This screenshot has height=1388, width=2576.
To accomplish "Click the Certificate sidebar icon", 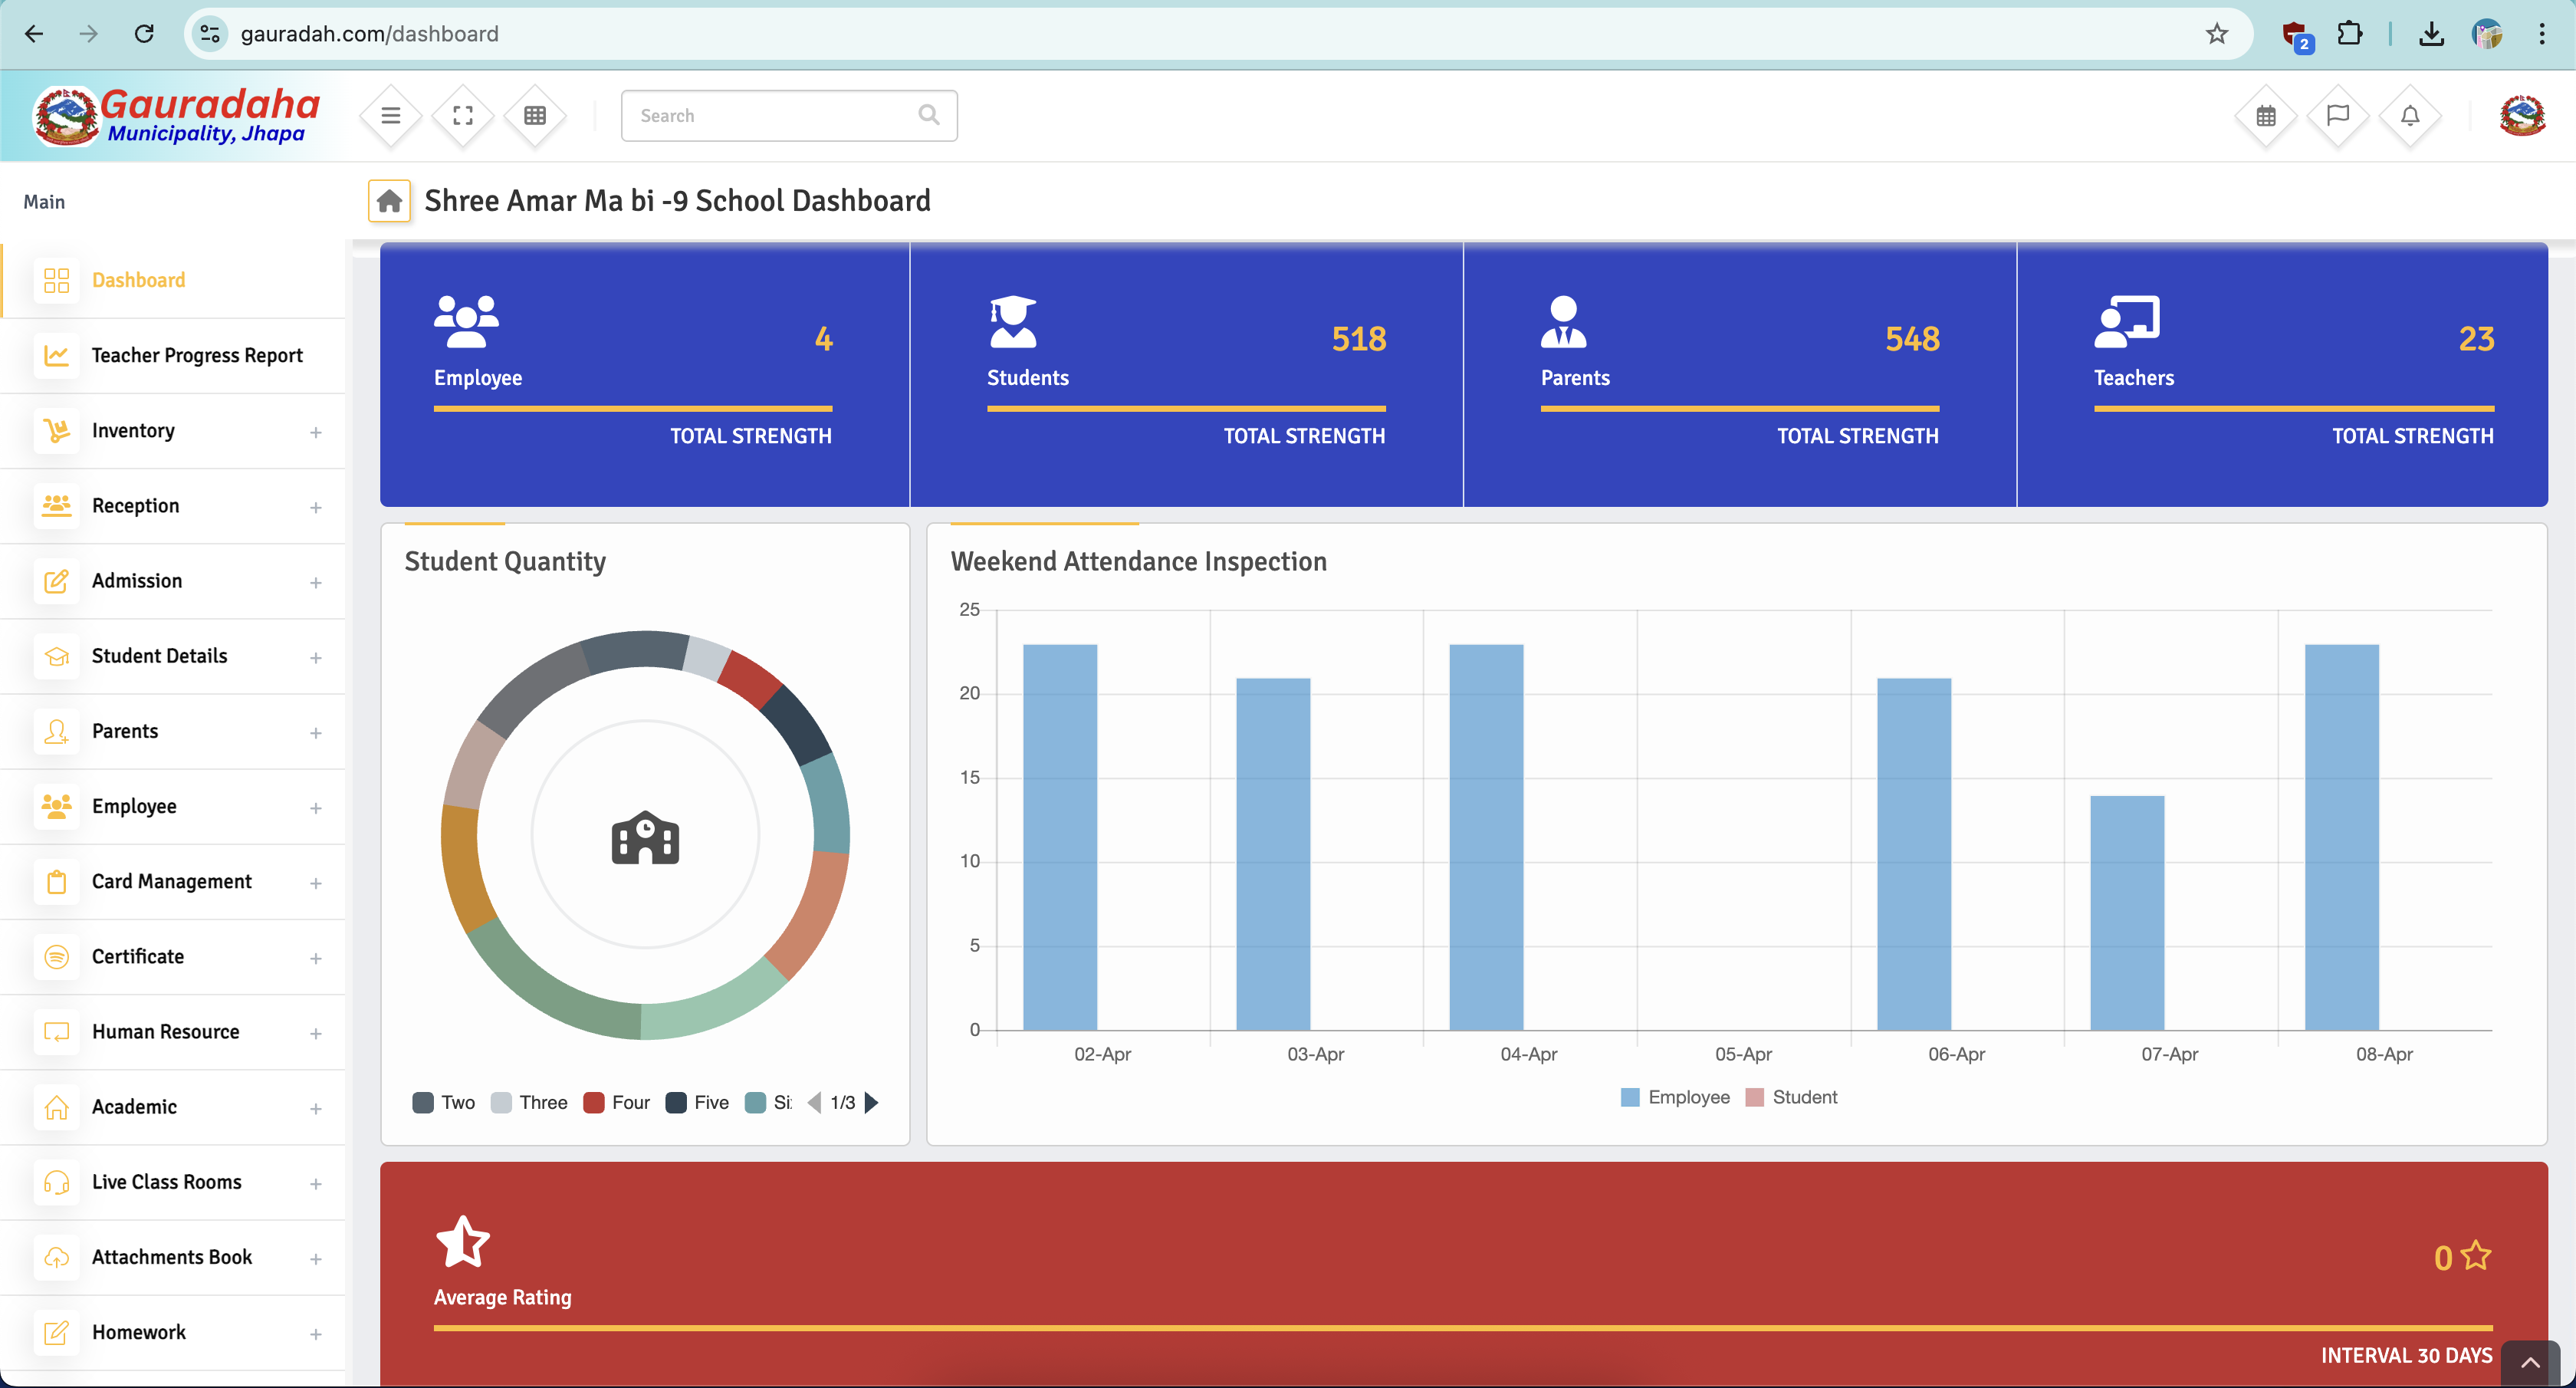I will click(x=57, y=957).
